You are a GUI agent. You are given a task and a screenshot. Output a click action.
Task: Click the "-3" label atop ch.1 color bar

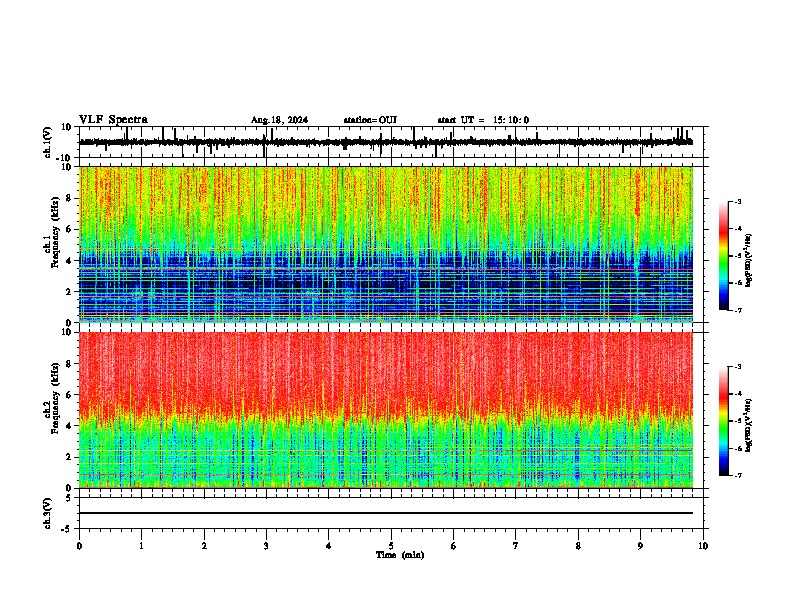tap(737, 201)
